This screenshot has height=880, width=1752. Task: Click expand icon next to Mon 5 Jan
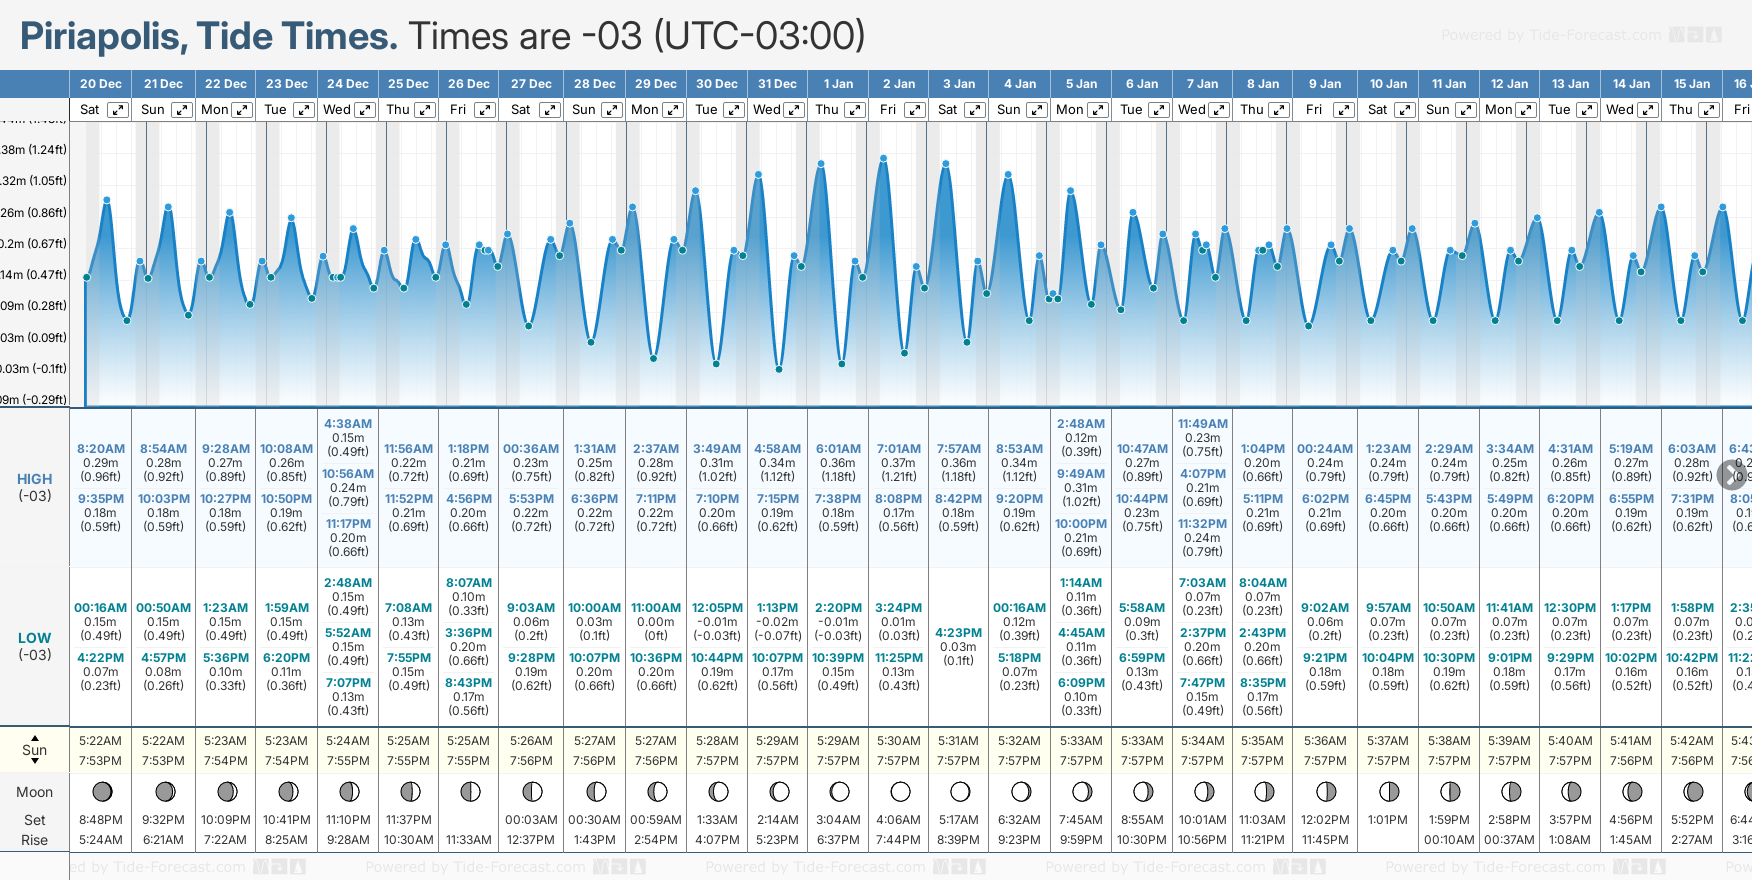[x=1097, y=110]
